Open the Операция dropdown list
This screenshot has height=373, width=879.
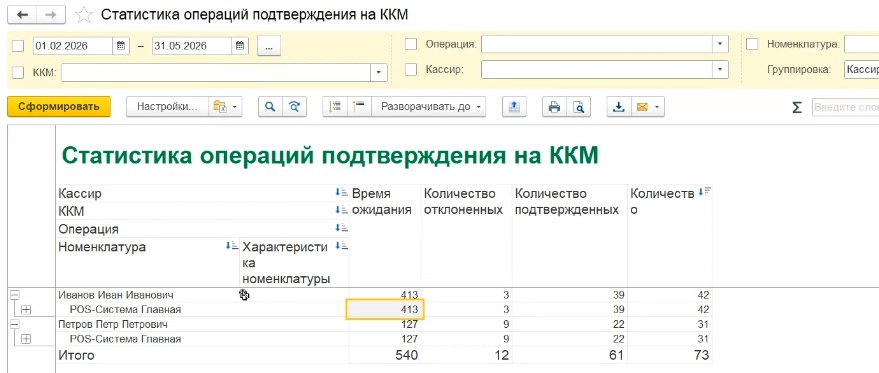720,44
